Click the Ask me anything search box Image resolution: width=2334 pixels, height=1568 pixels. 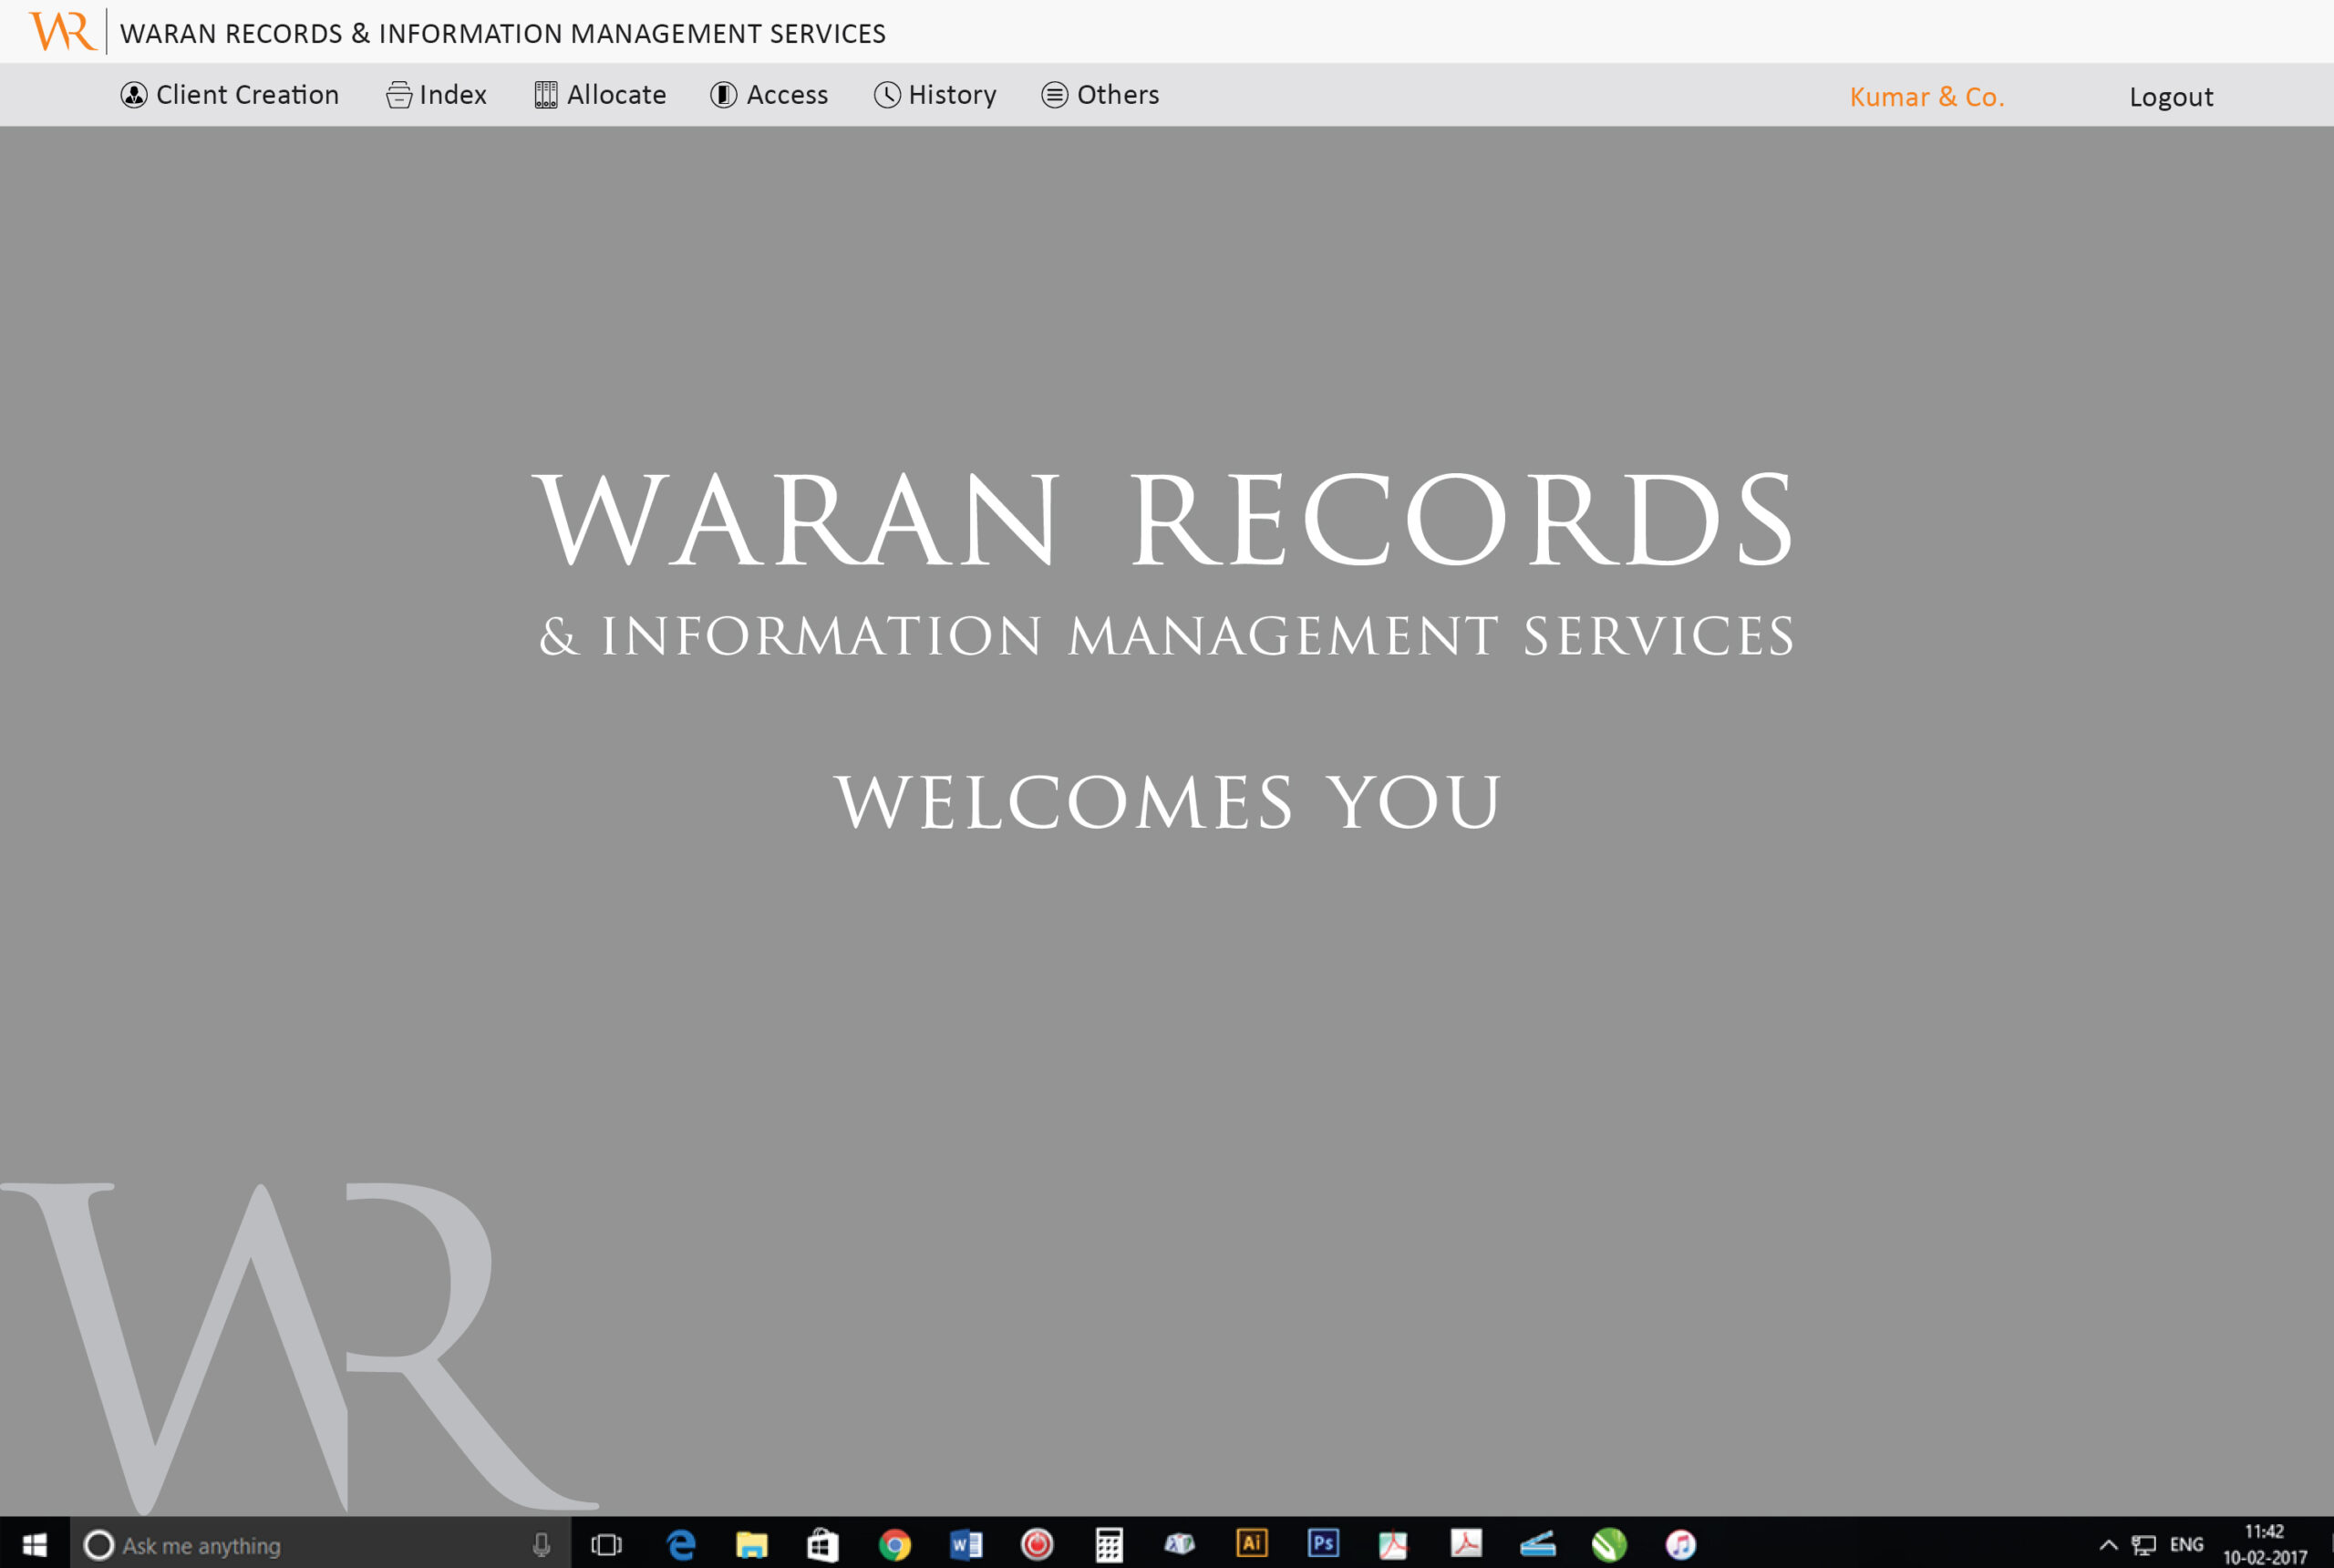click(320, 1545)
